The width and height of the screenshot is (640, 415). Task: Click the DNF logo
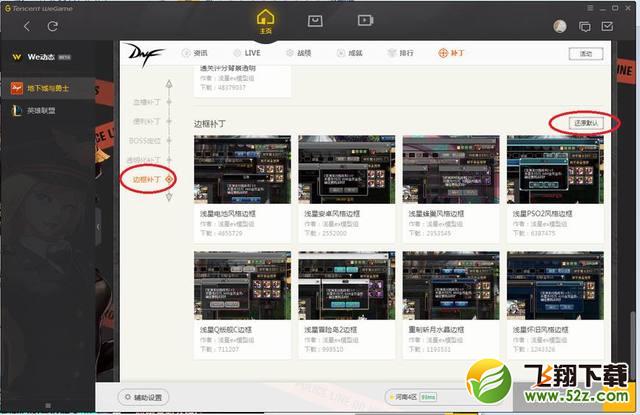click(144, 54)
